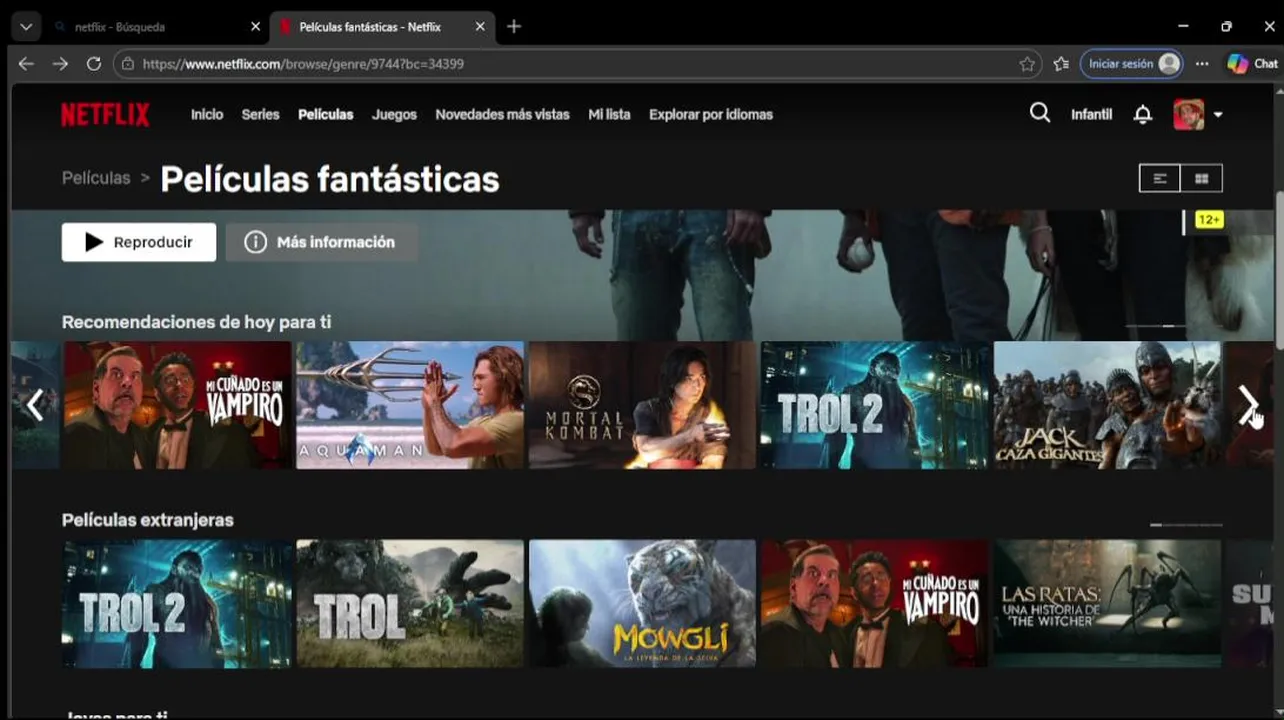
Task: Click the profile avatar picture
Action: [1189, 114]
